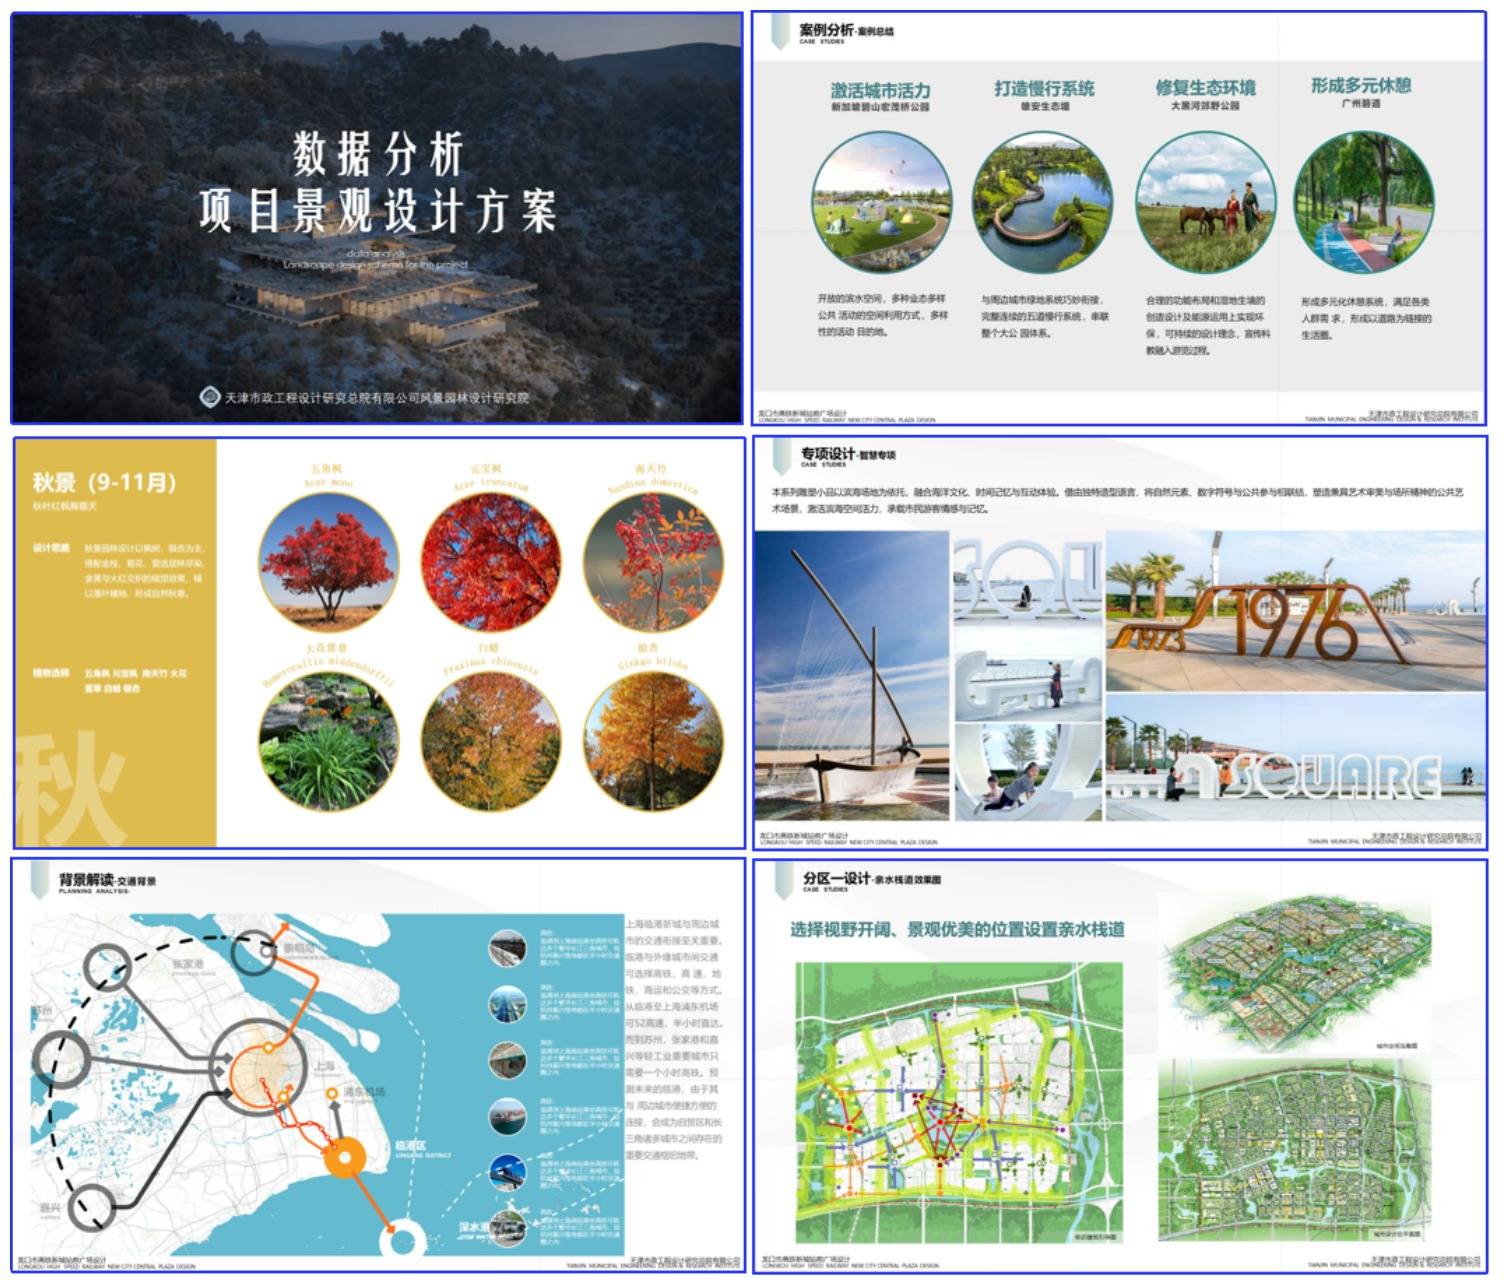
Task: Select the sailboat sculpture photo
Action: (x=851, y=675)
